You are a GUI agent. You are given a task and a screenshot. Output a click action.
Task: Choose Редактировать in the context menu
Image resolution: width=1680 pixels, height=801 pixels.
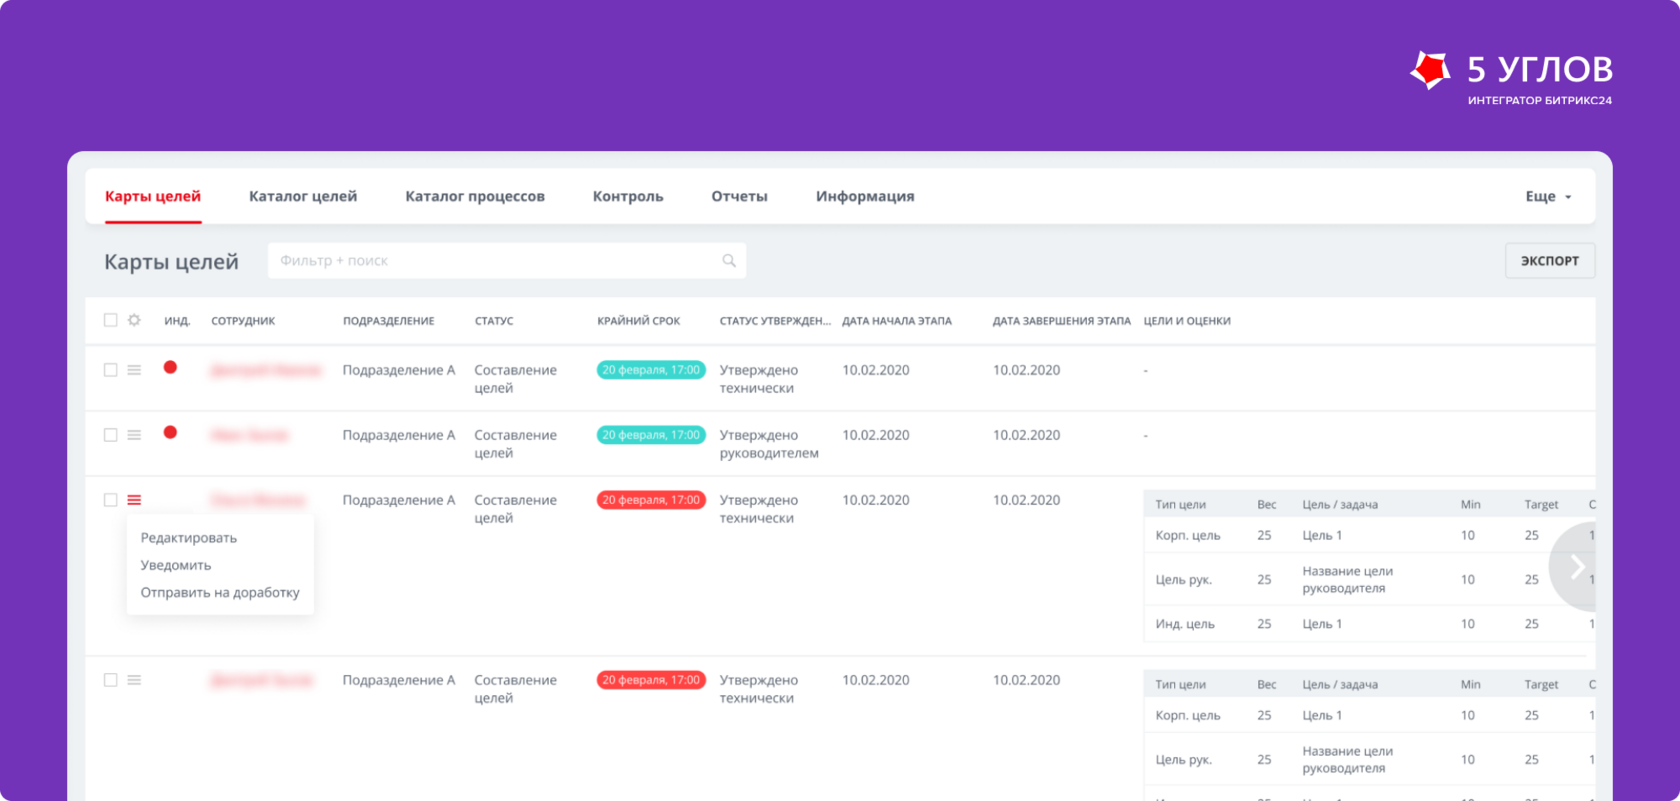(189, 538)
